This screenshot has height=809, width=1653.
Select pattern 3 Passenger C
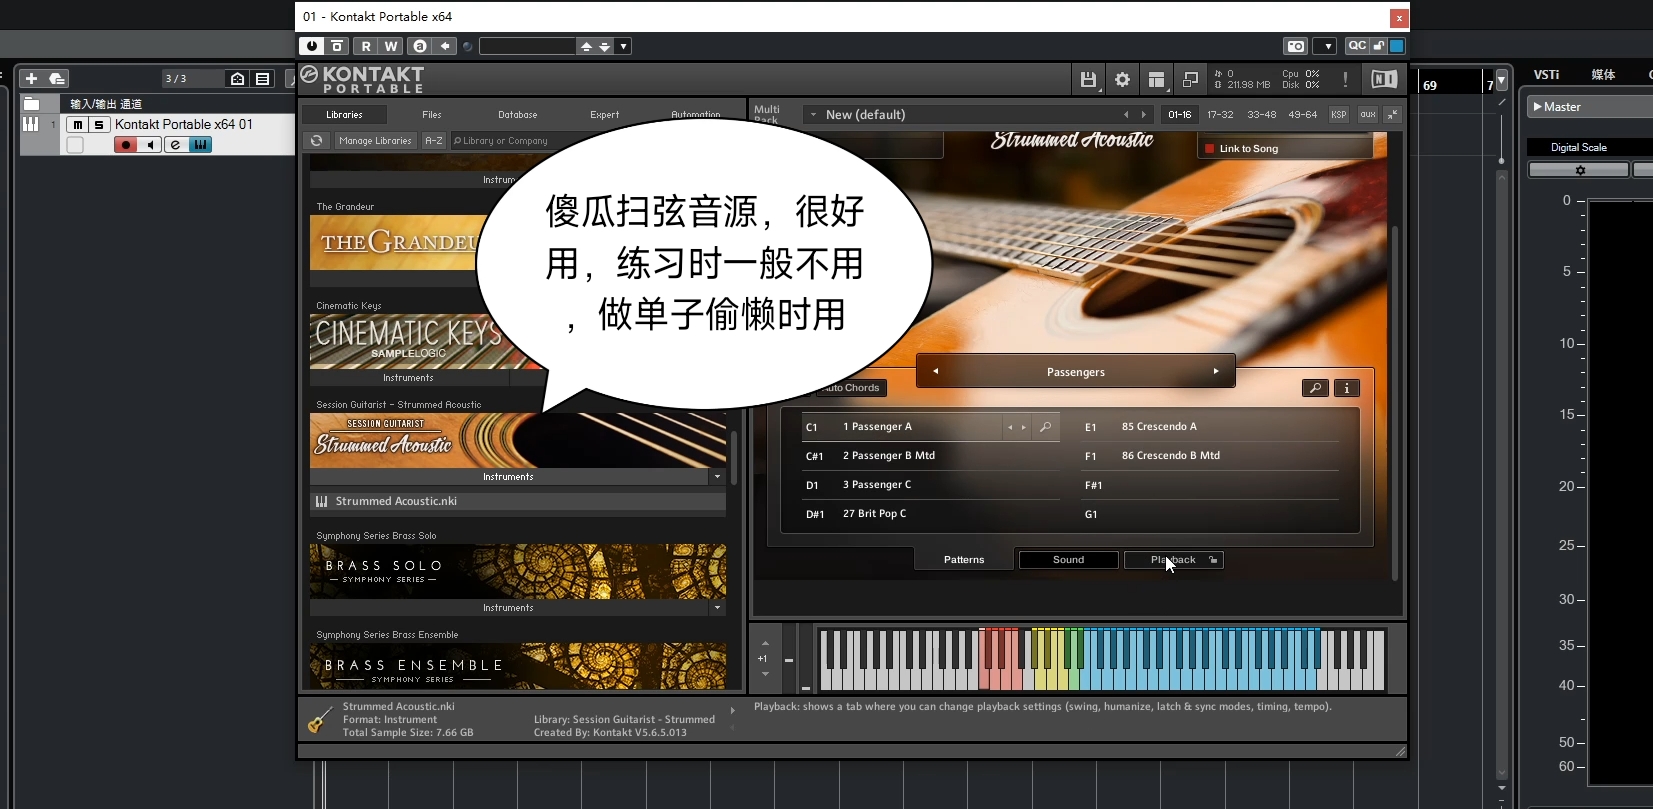(877, 485)
